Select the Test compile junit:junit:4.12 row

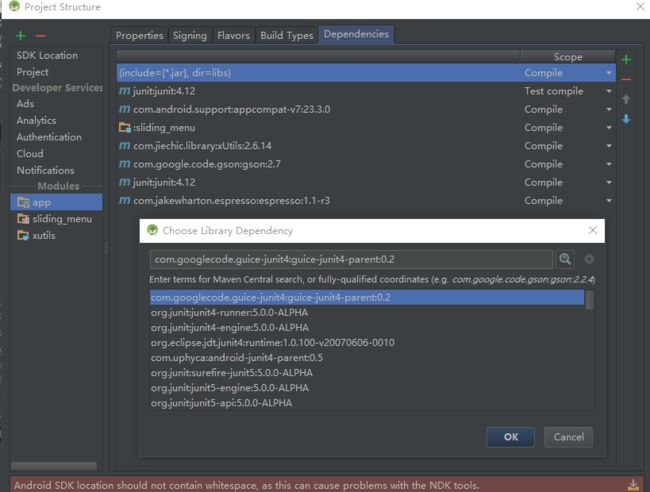click(x=366, y=91)
